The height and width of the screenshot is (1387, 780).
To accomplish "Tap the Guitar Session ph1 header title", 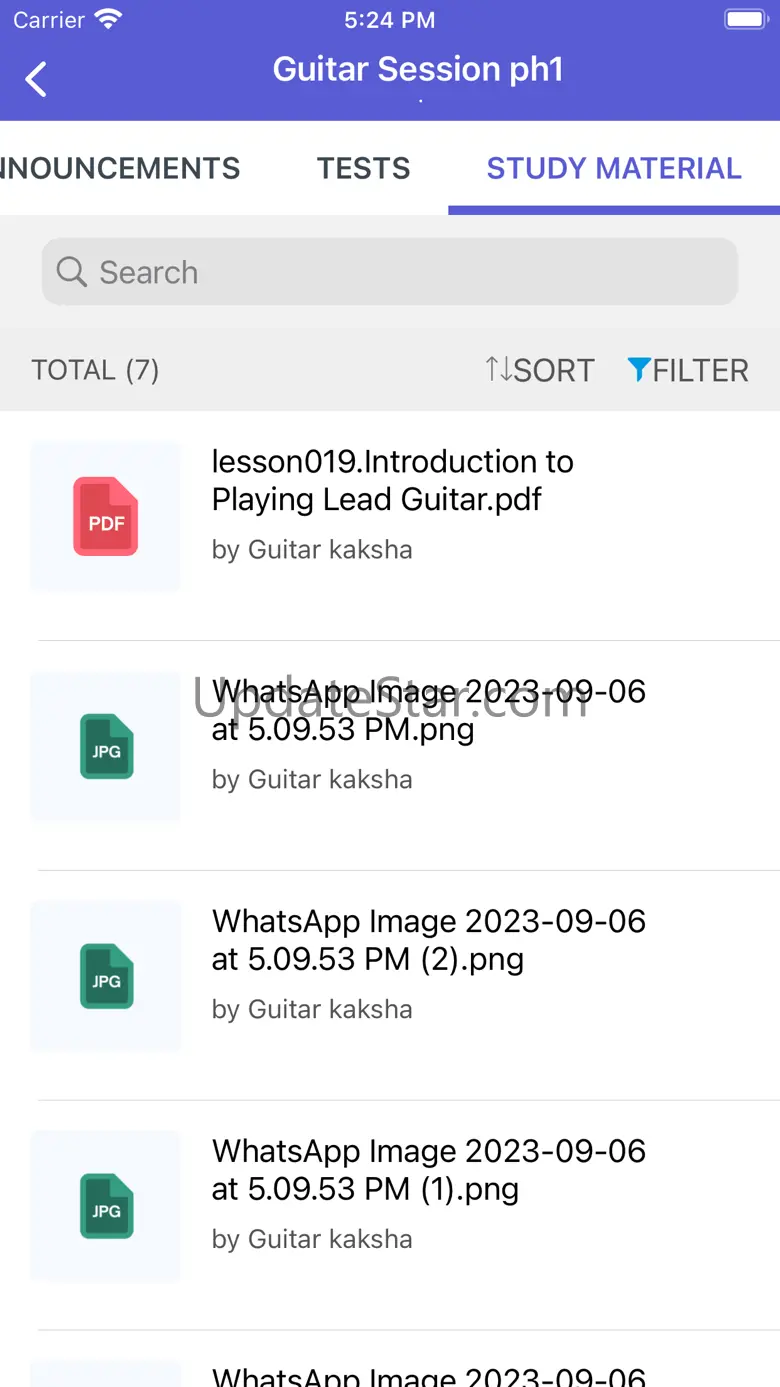I will (x=418, y=69).
